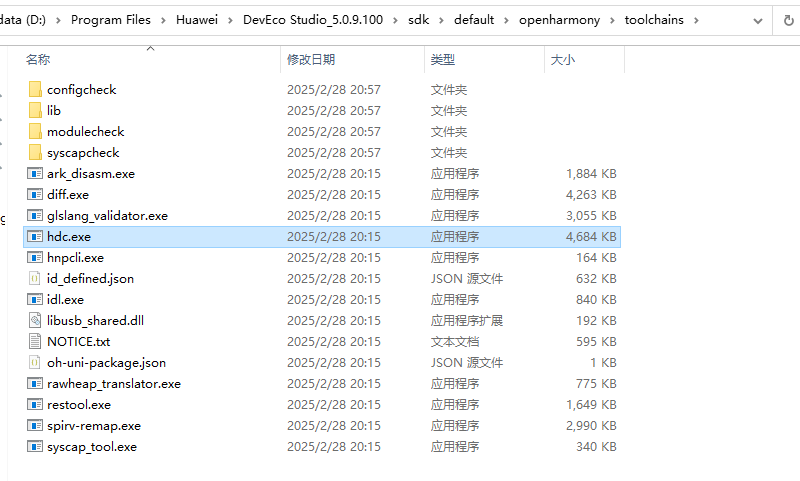Expand the chevron after DevEco Studio_5.0.9.100

tap(395, 20)
